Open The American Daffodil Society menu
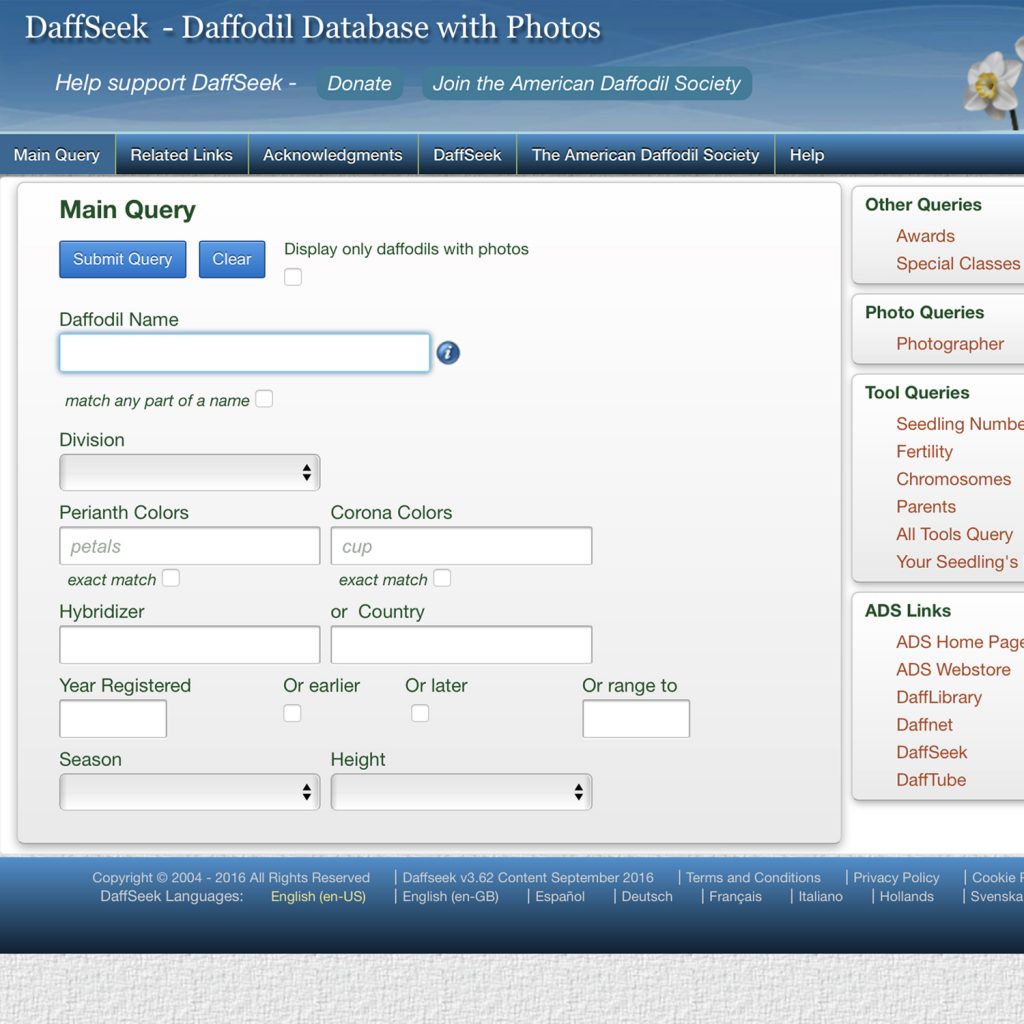 click(645, 155)
